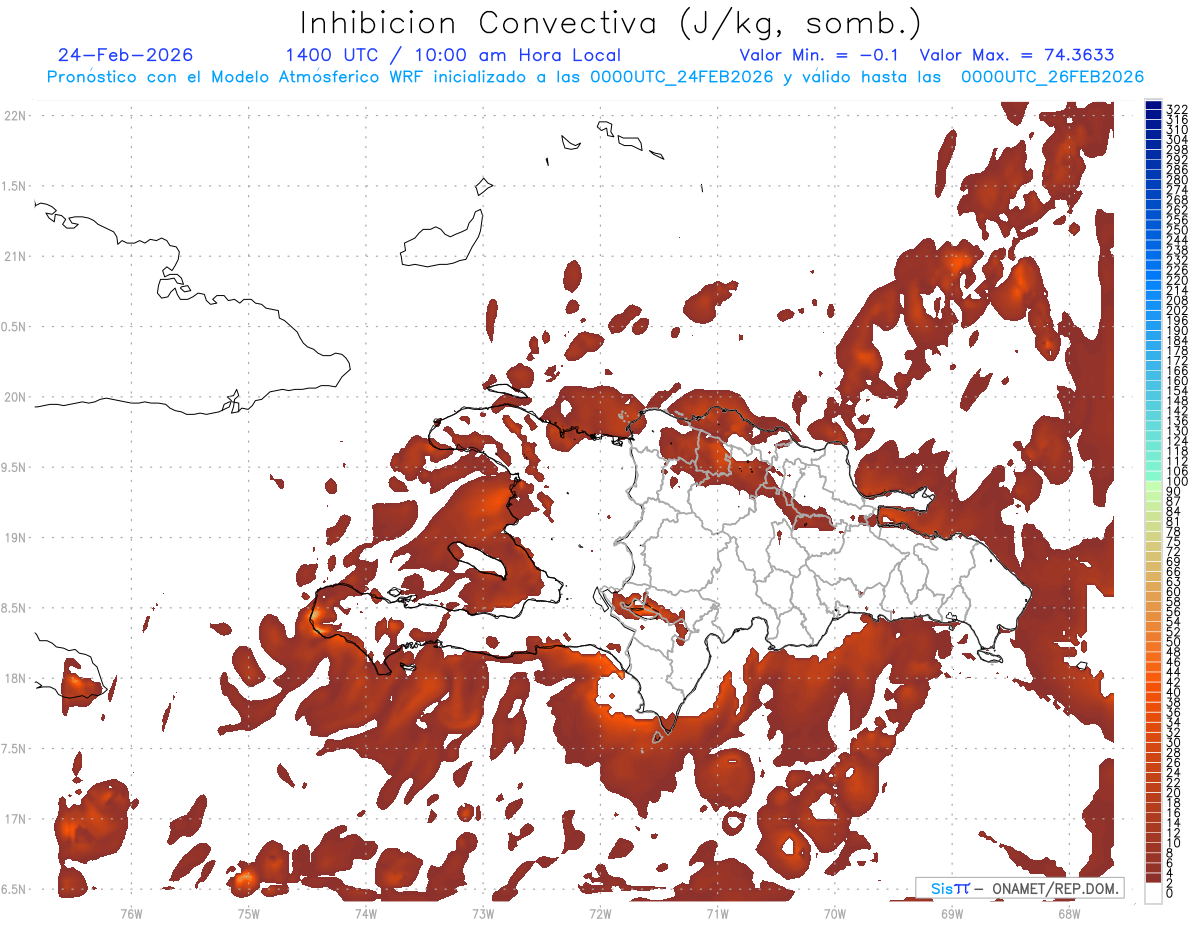The image size is (1200, 927).
Task: Click the "0000UTC_26FEB2026" valid-until time text
Action: (x=1053, y=77)
